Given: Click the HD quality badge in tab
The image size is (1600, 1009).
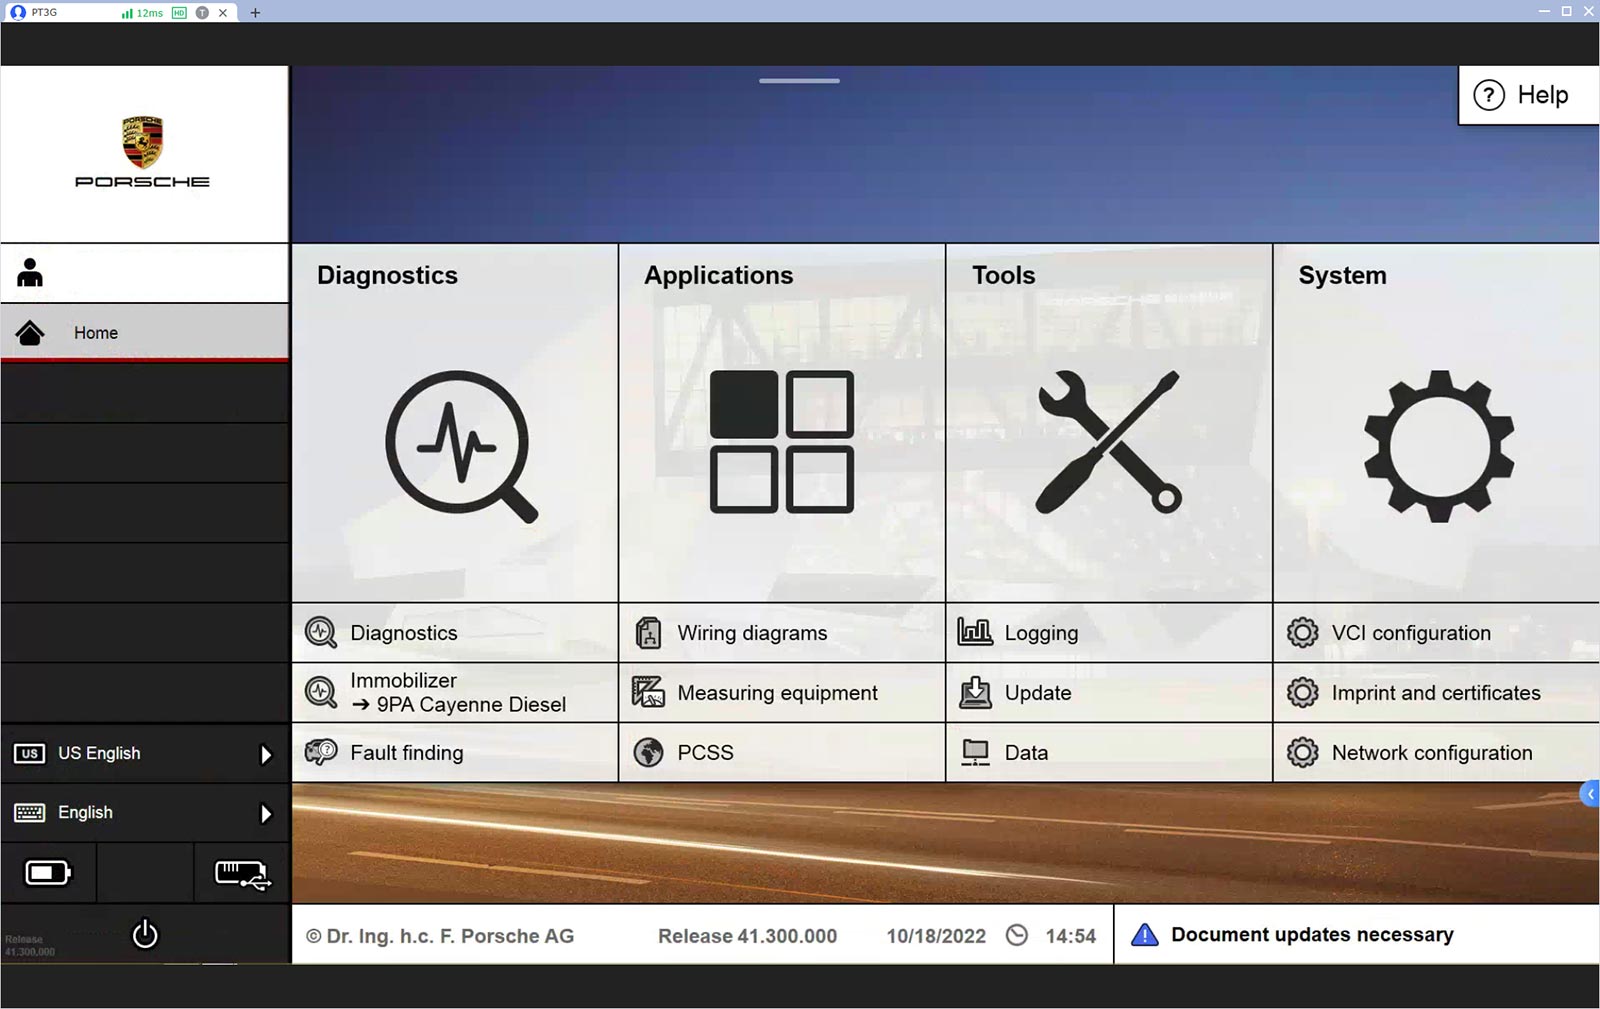Looking at the screenshot, I should coord(179,13).
